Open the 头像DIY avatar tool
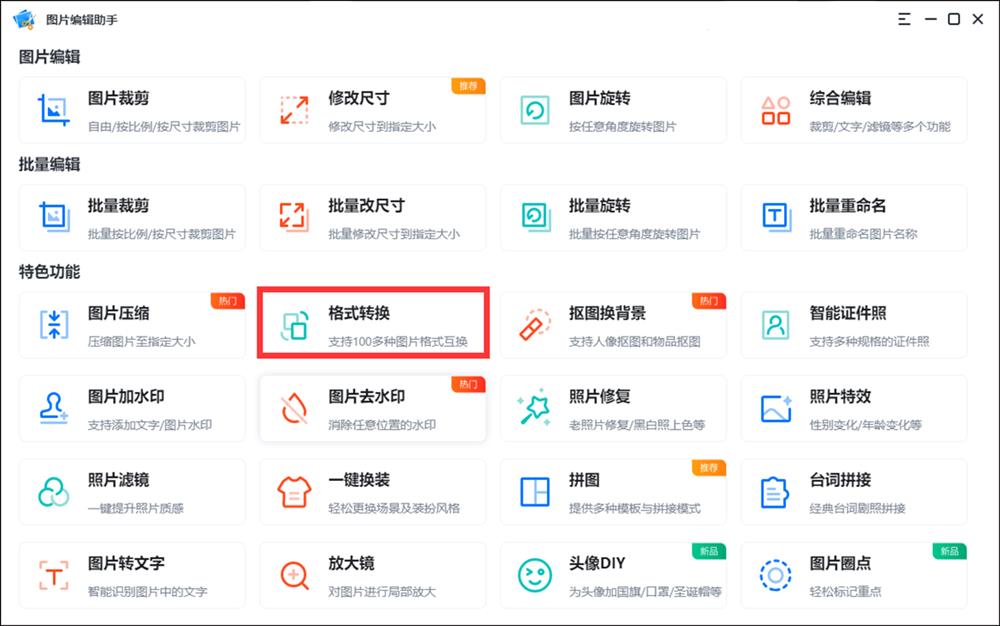The image size is (1000, 626). [613, 575]
